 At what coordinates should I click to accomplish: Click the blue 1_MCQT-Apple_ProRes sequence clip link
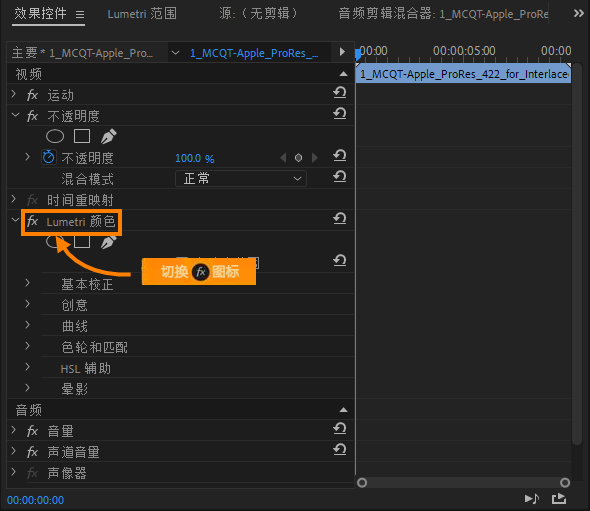pyautogui.click(x=254, y=53)
